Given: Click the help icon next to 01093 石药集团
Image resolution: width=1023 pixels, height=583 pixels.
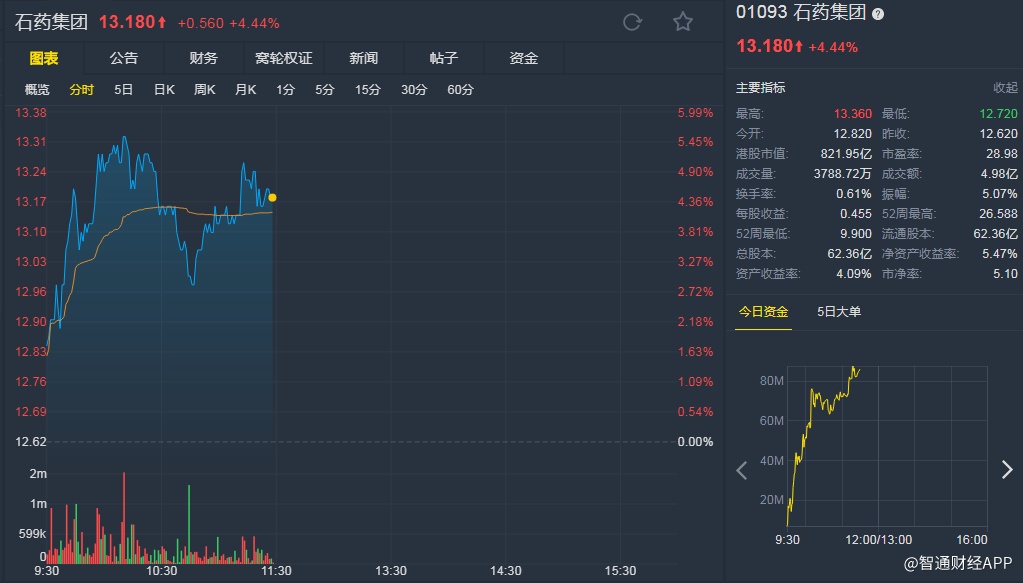Looking at the screenshot, I should [x=877, y=14].
